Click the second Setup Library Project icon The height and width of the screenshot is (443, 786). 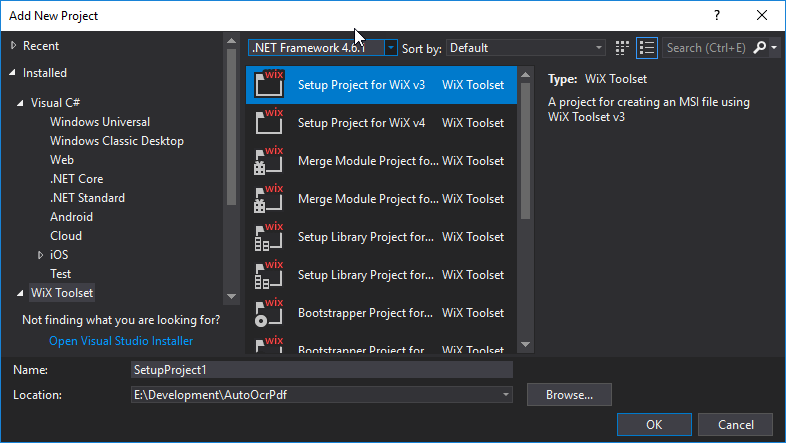[269, 275]
